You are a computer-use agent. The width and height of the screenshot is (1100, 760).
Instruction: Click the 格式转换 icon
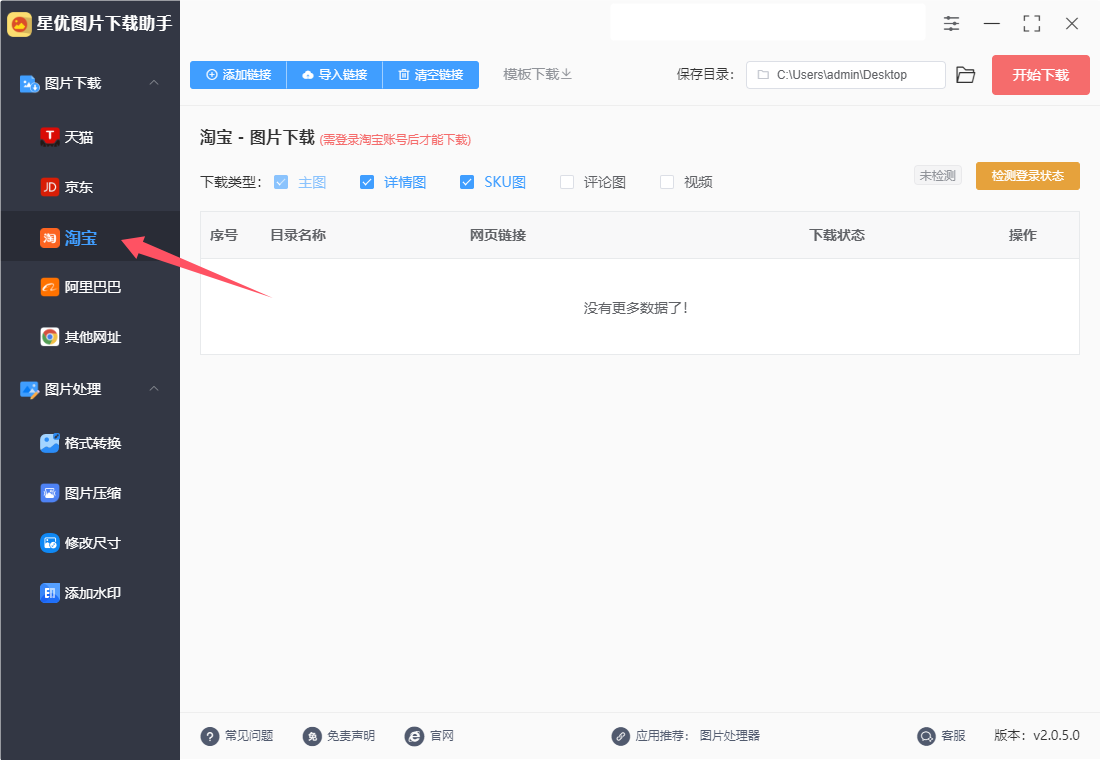(49, 443)
